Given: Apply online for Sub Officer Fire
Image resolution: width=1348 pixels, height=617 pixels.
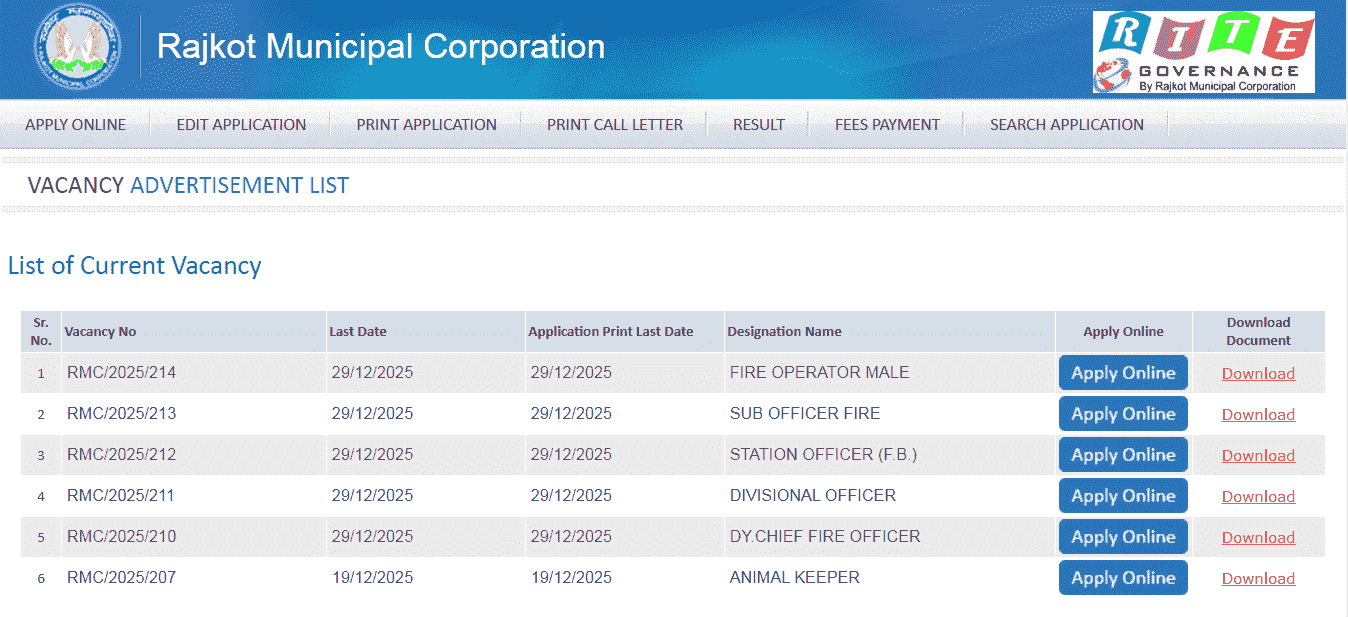Looking at the screenshot, I should 1123,414.
